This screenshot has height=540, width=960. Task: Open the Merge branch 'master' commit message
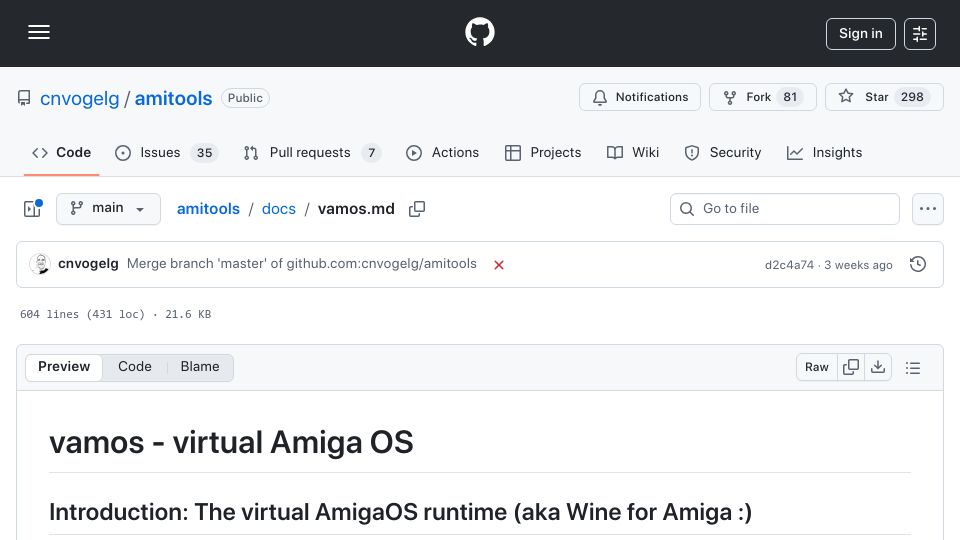[x=301, y=264]
